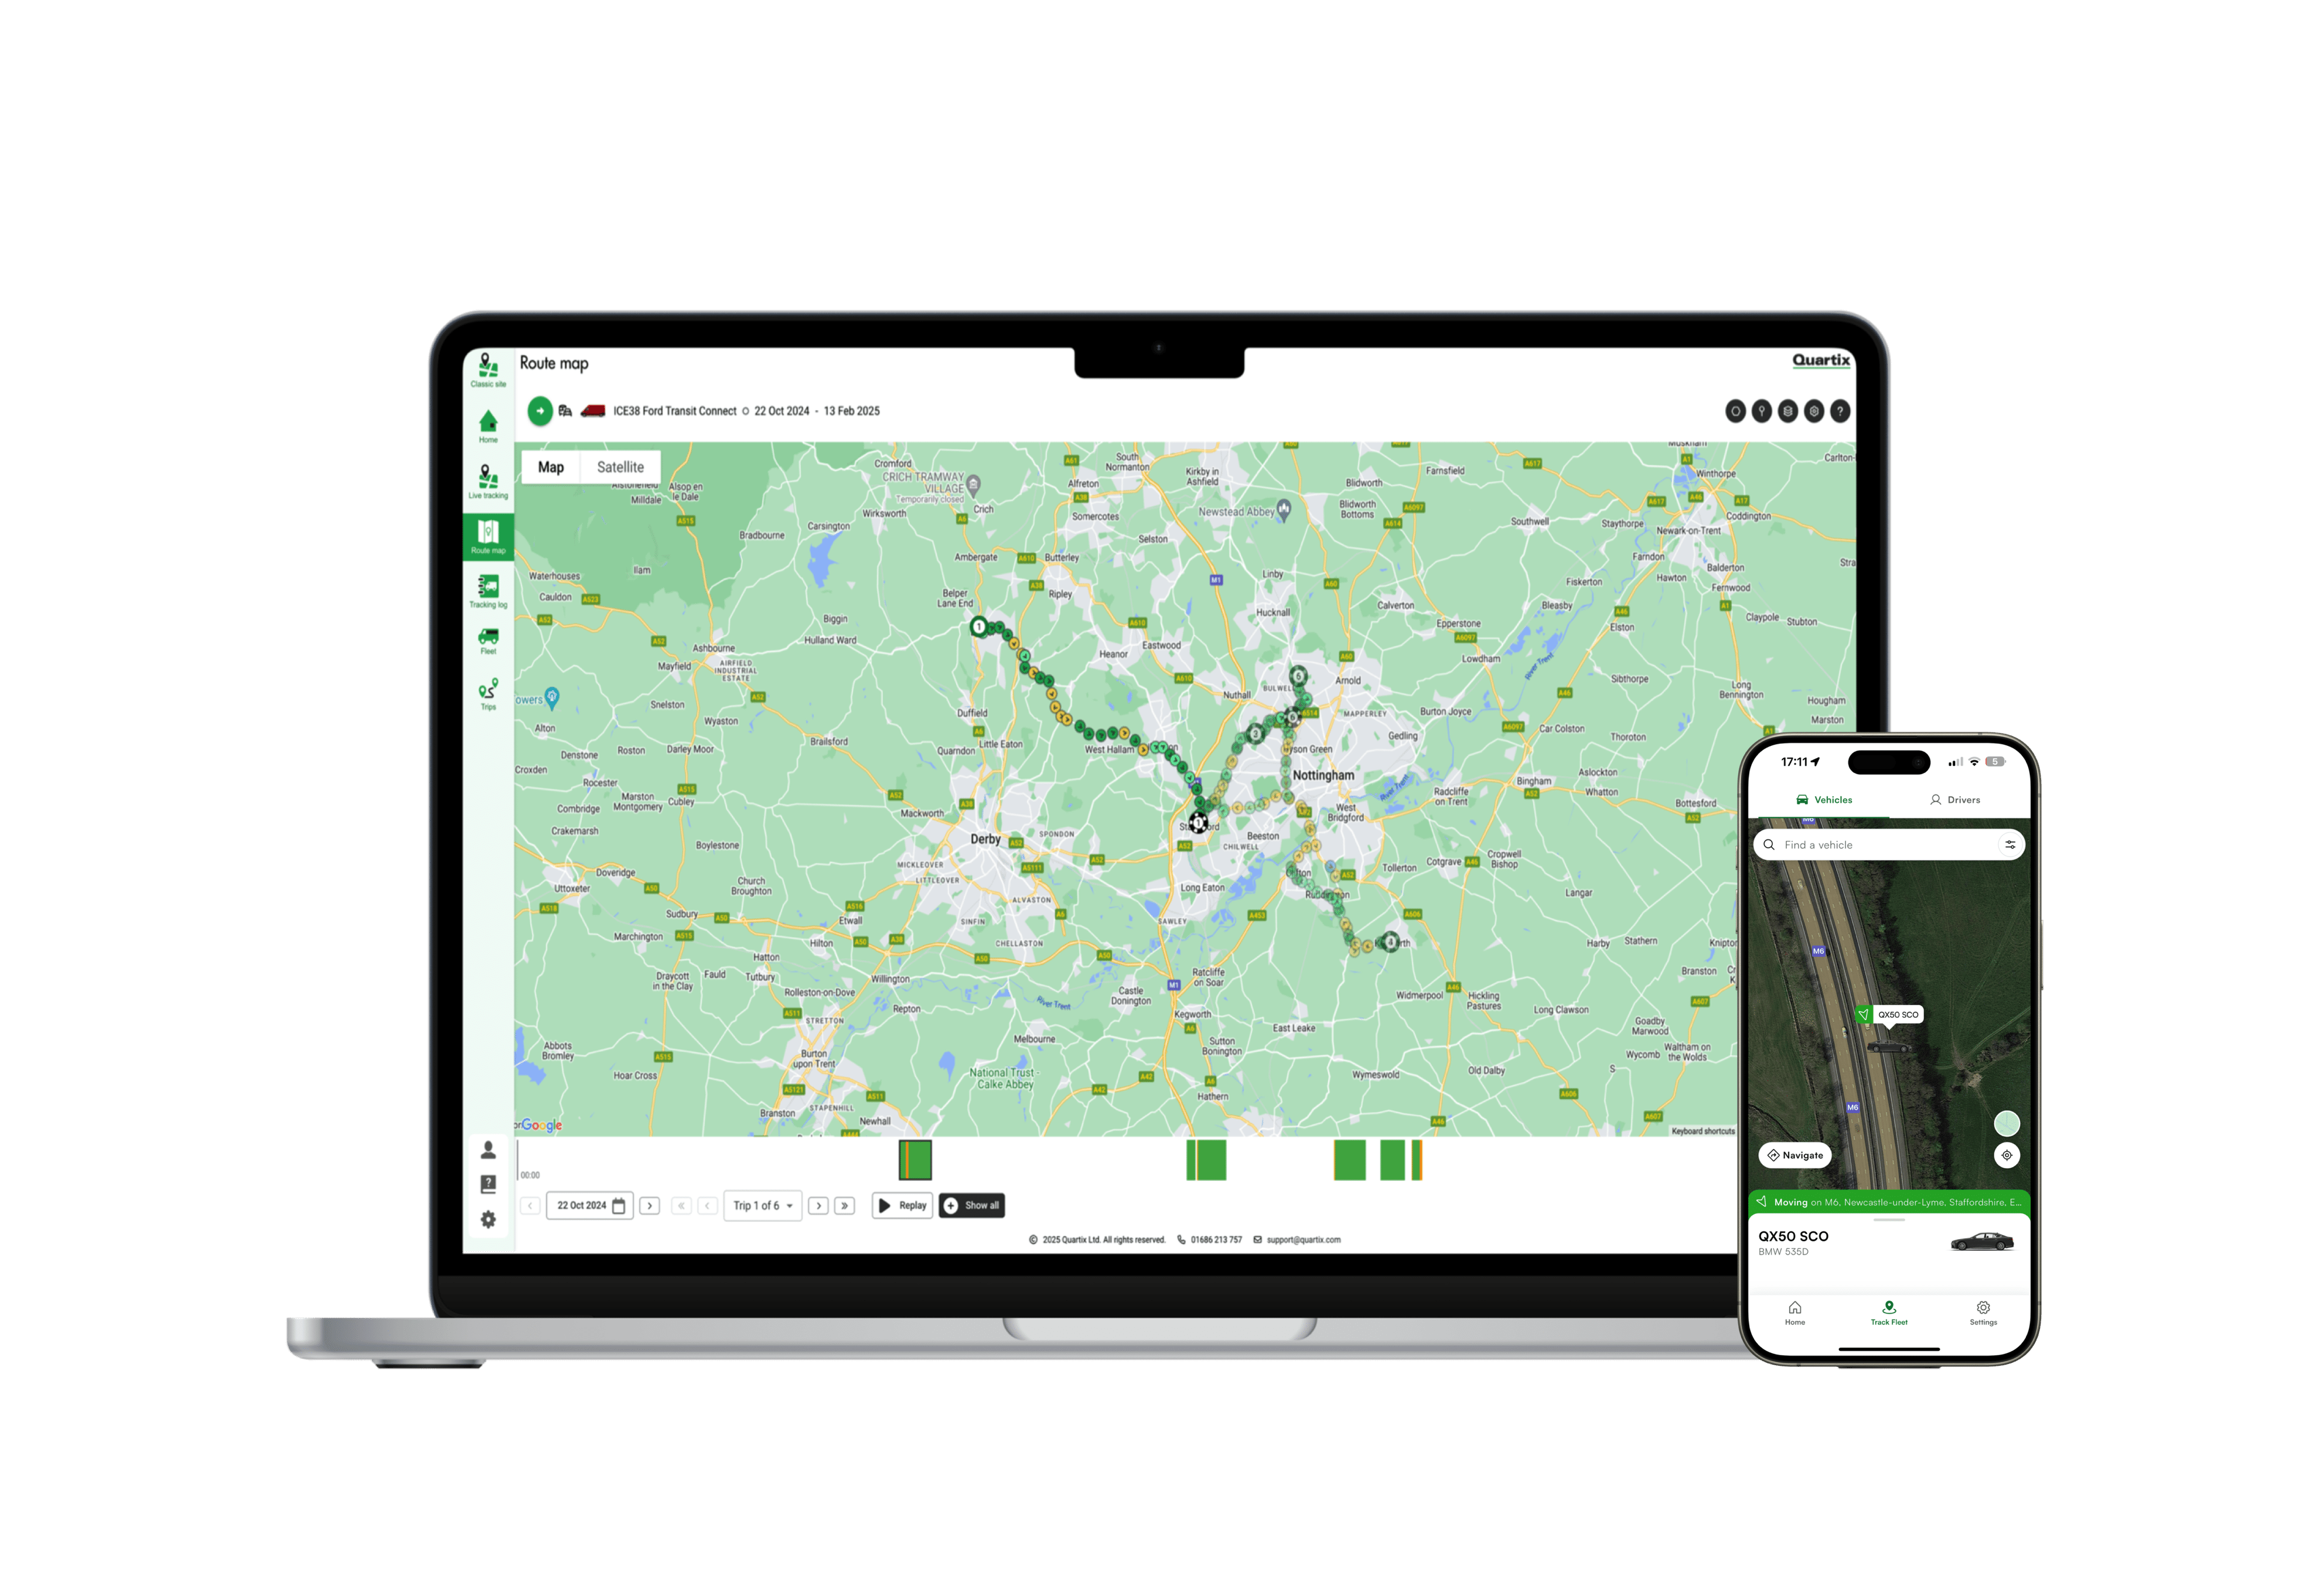Toggle the Map view tab
2320x1596 pixels.
552,466
